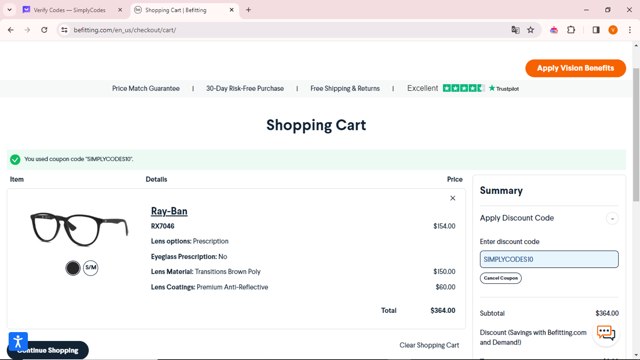The image size is (640, 360).
Task: Click Premium Anti-Reflective coating text
Action: (232, 287)
